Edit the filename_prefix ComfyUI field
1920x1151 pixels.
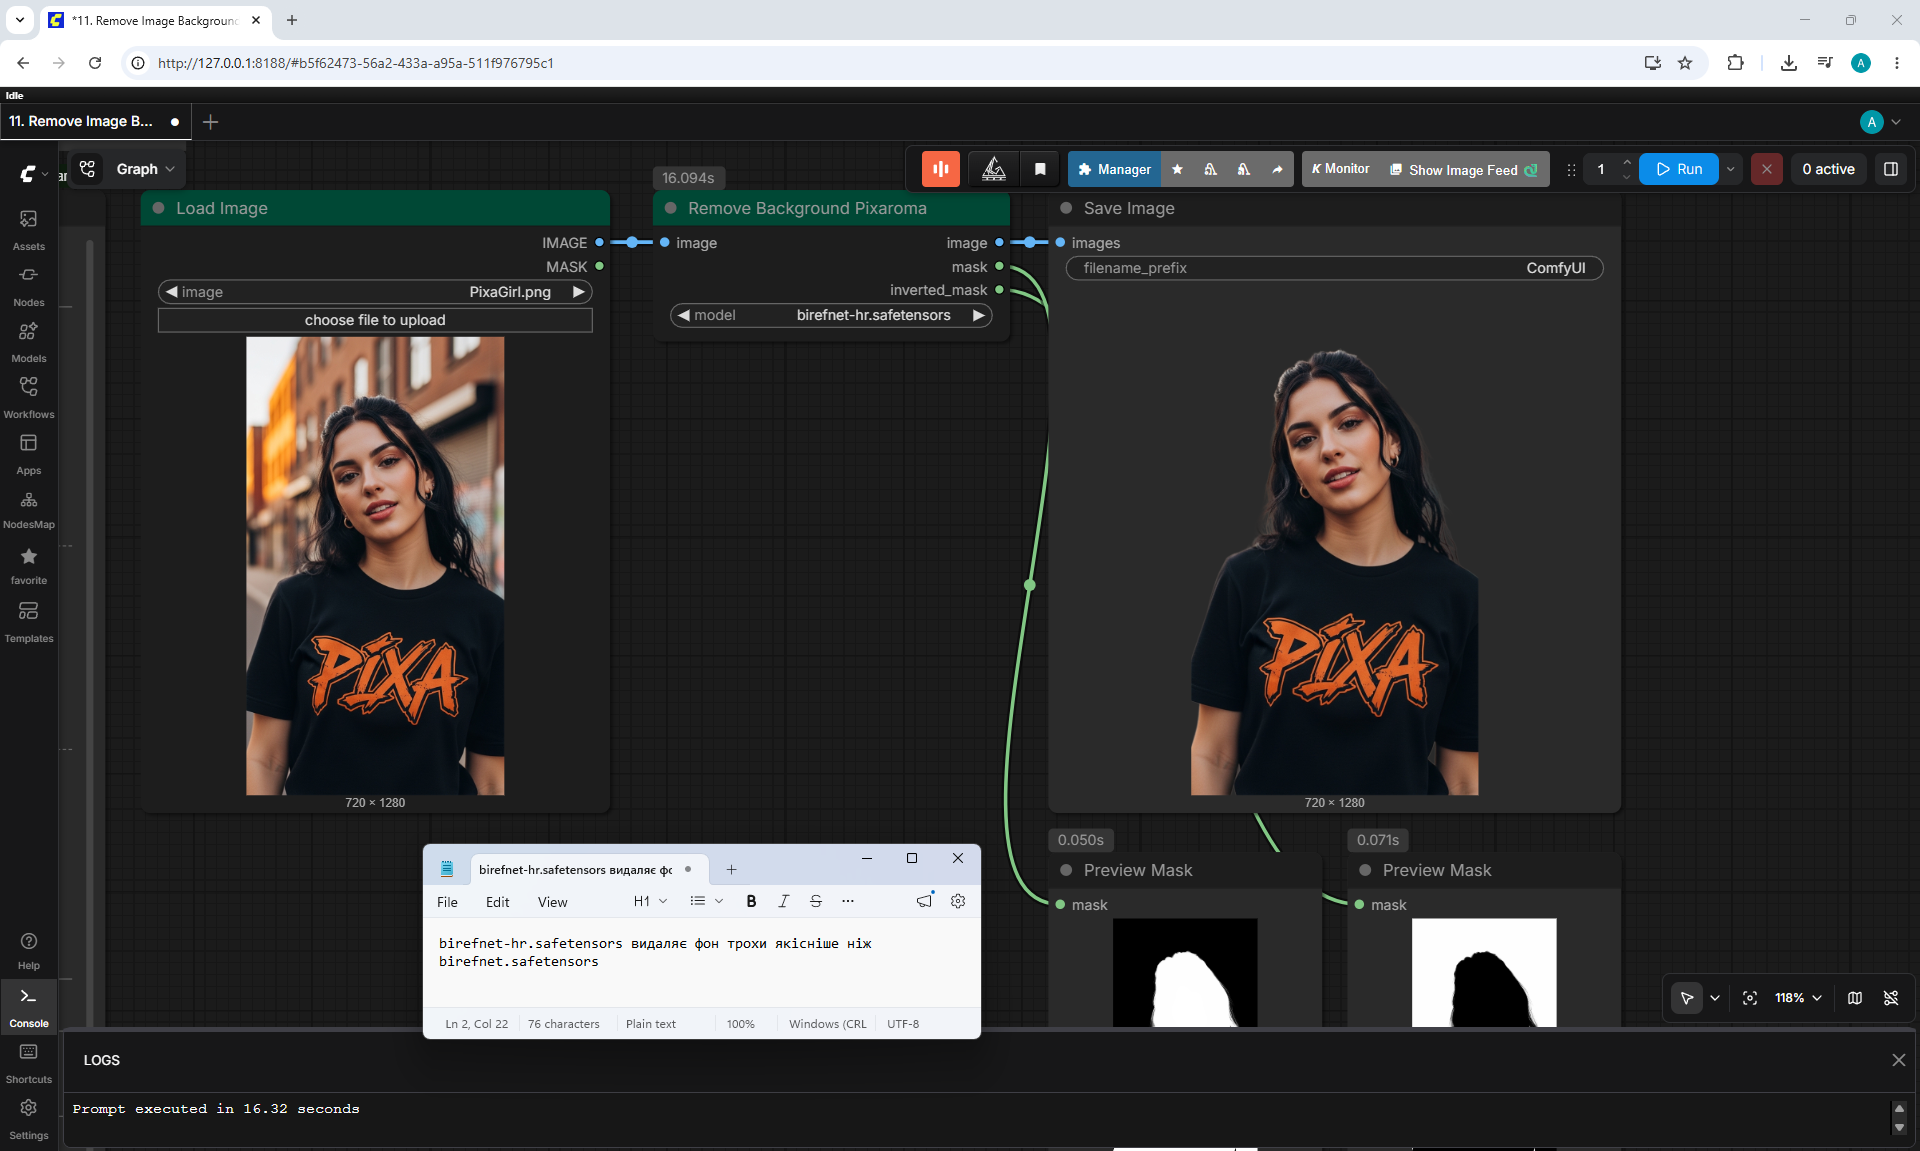[x=1334, y=268]
